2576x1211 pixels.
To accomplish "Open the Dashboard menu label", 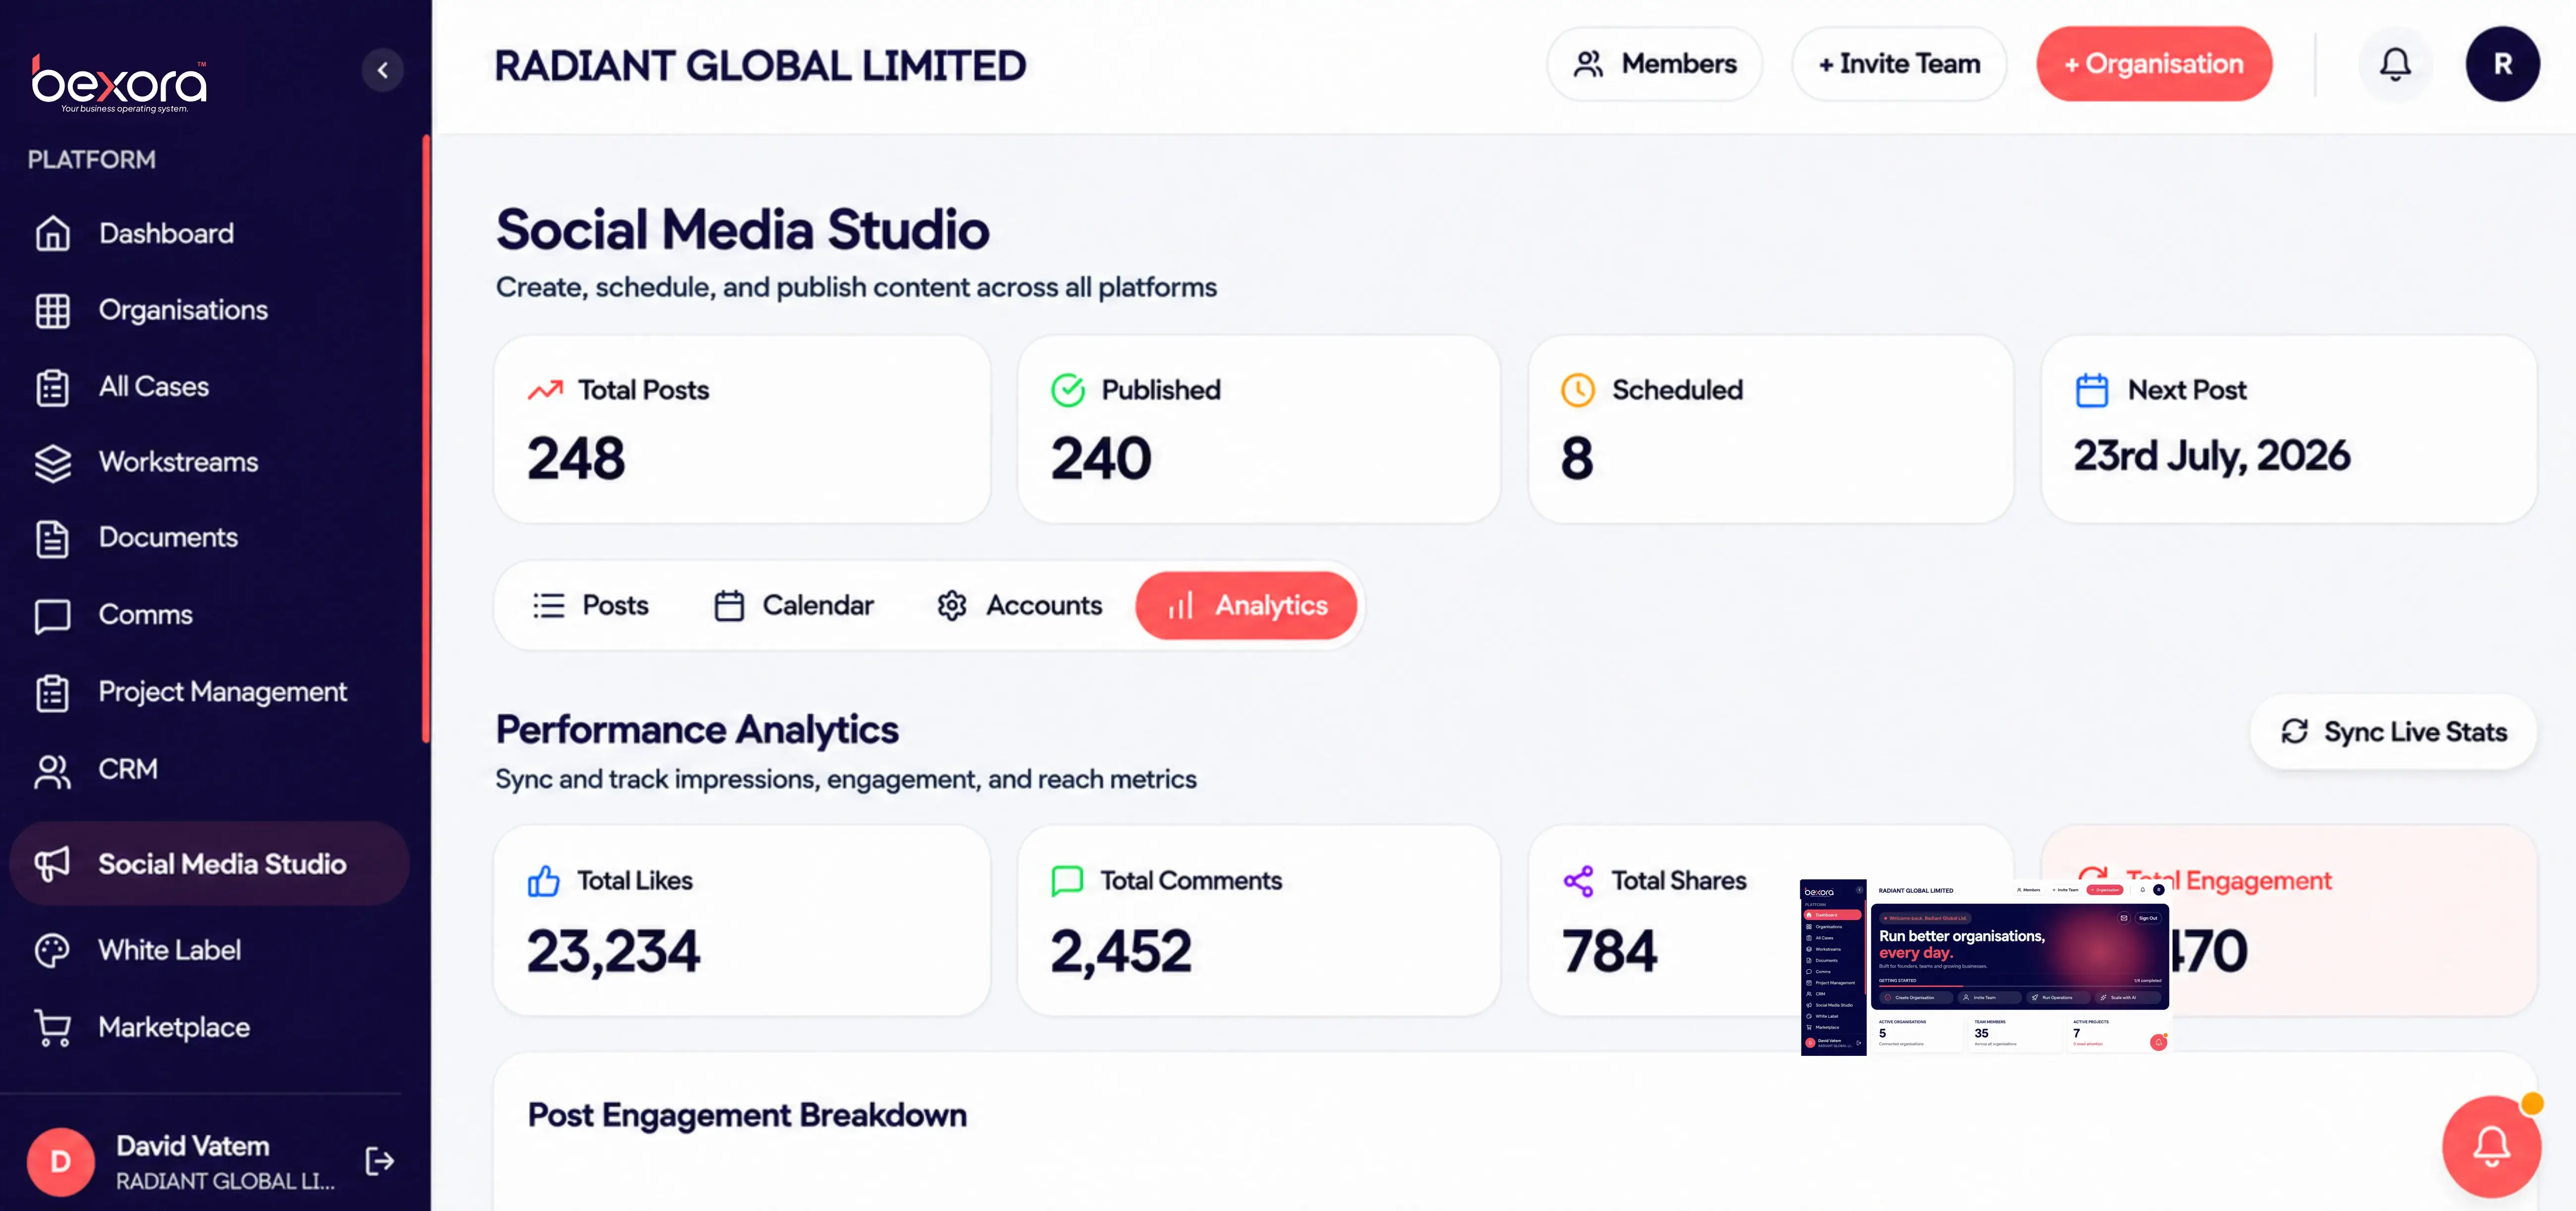I will pos(166,233).
